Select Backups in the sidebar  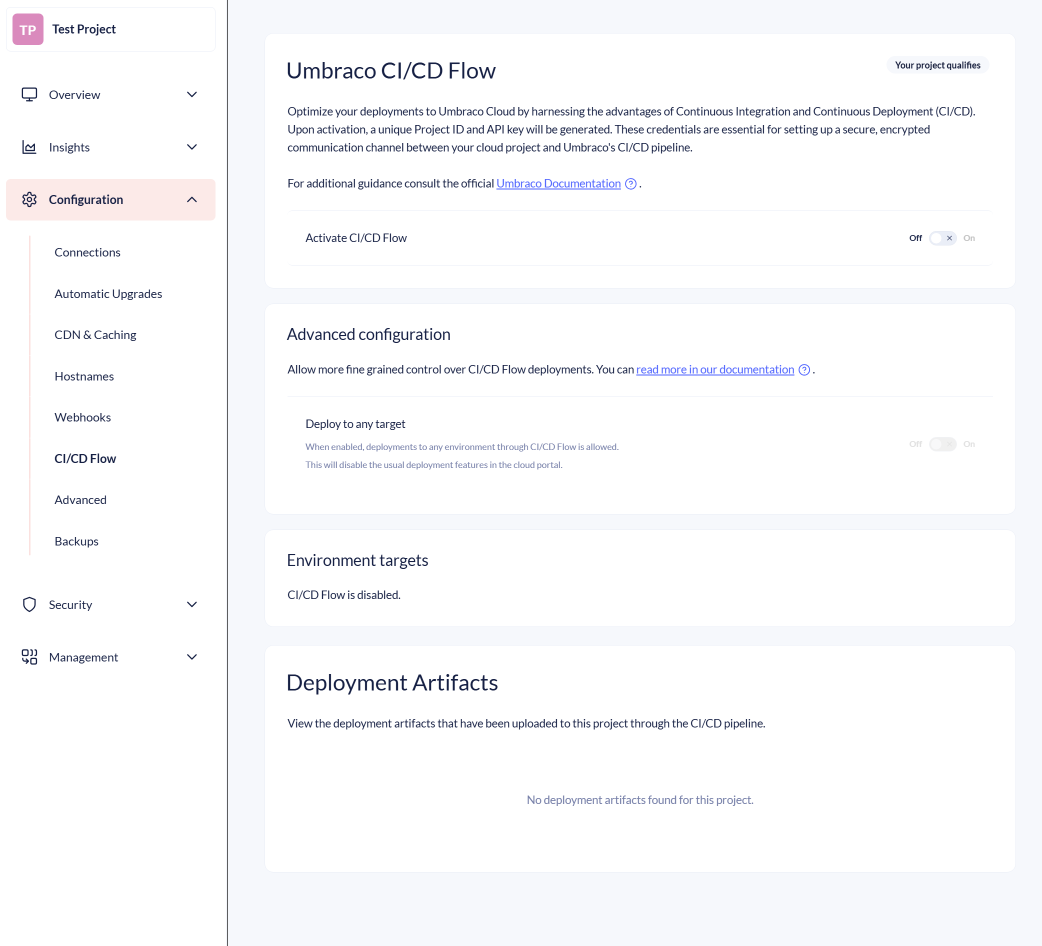pyautogui.click(x=76, y=541)
